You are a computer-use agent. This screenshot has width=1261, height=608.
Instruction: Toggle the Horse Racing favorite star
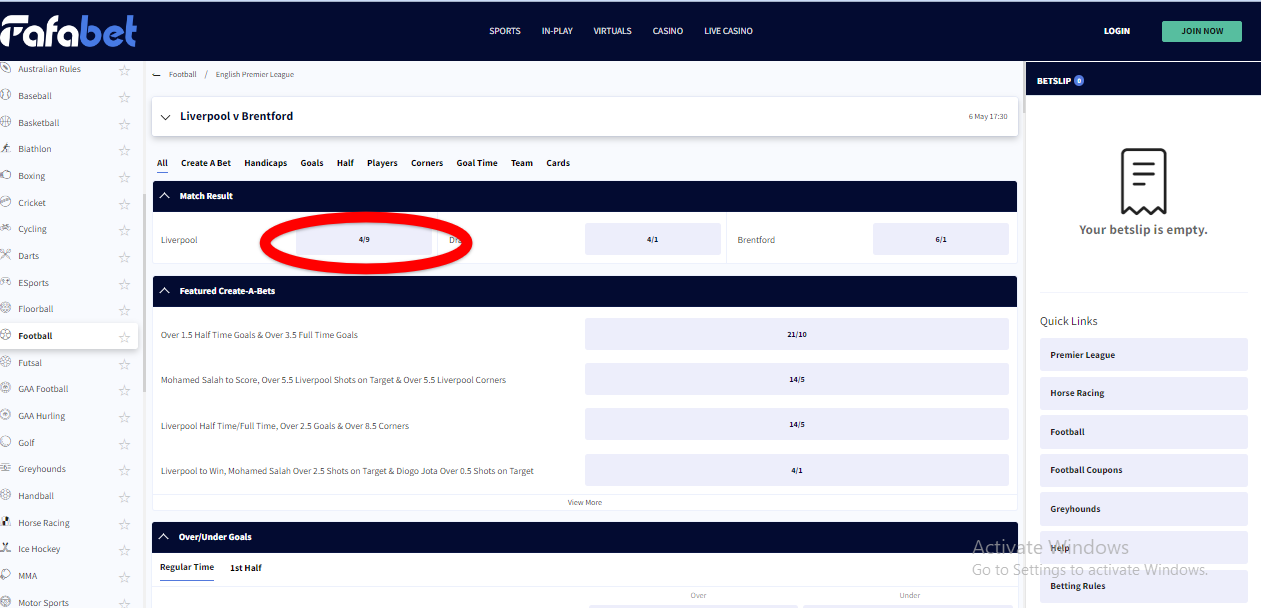pyautogui.click(x=124, y=523)
